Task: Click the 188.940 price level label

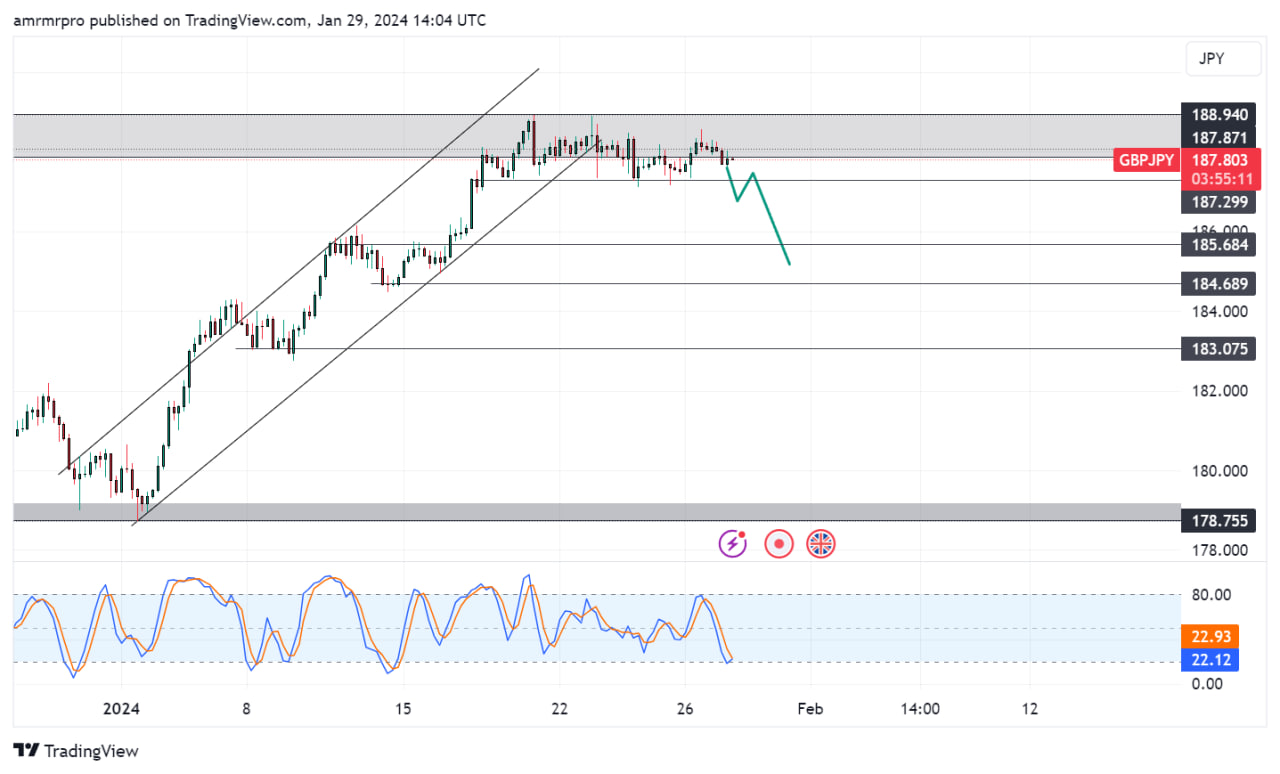Action: (x=1218, y=114)
